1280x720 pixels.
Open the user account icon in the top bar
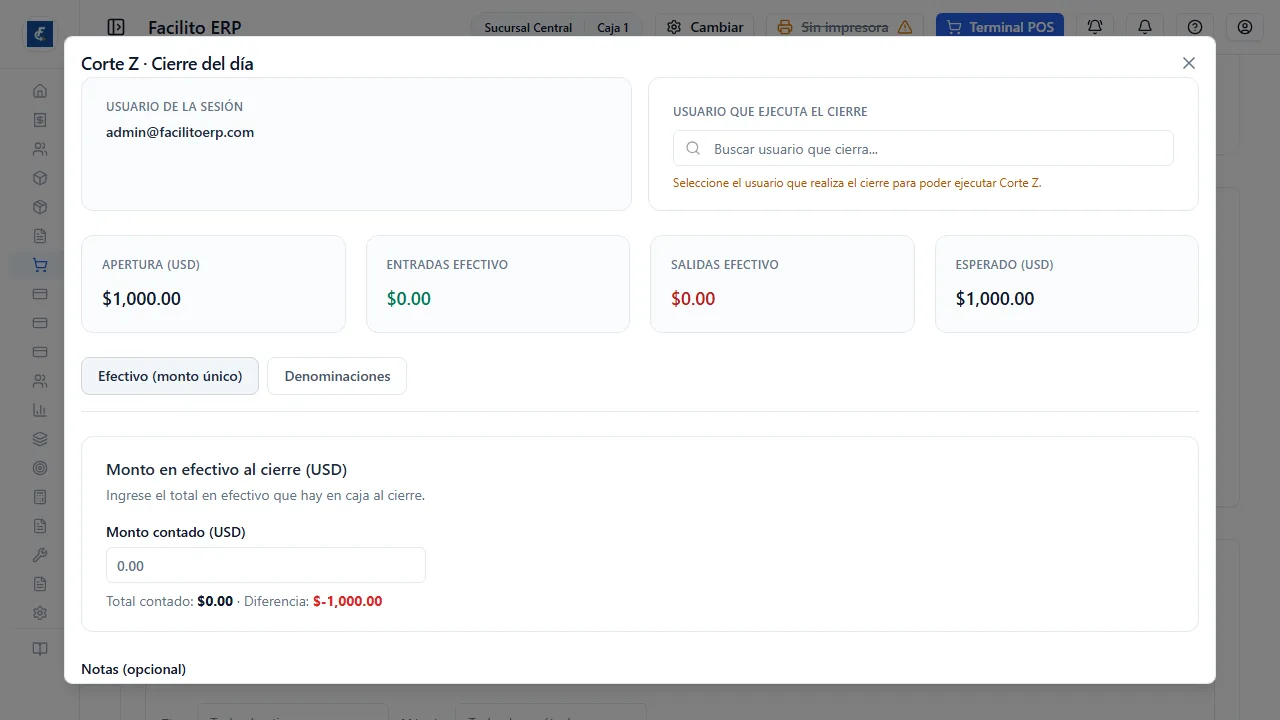click(1245, 27)
